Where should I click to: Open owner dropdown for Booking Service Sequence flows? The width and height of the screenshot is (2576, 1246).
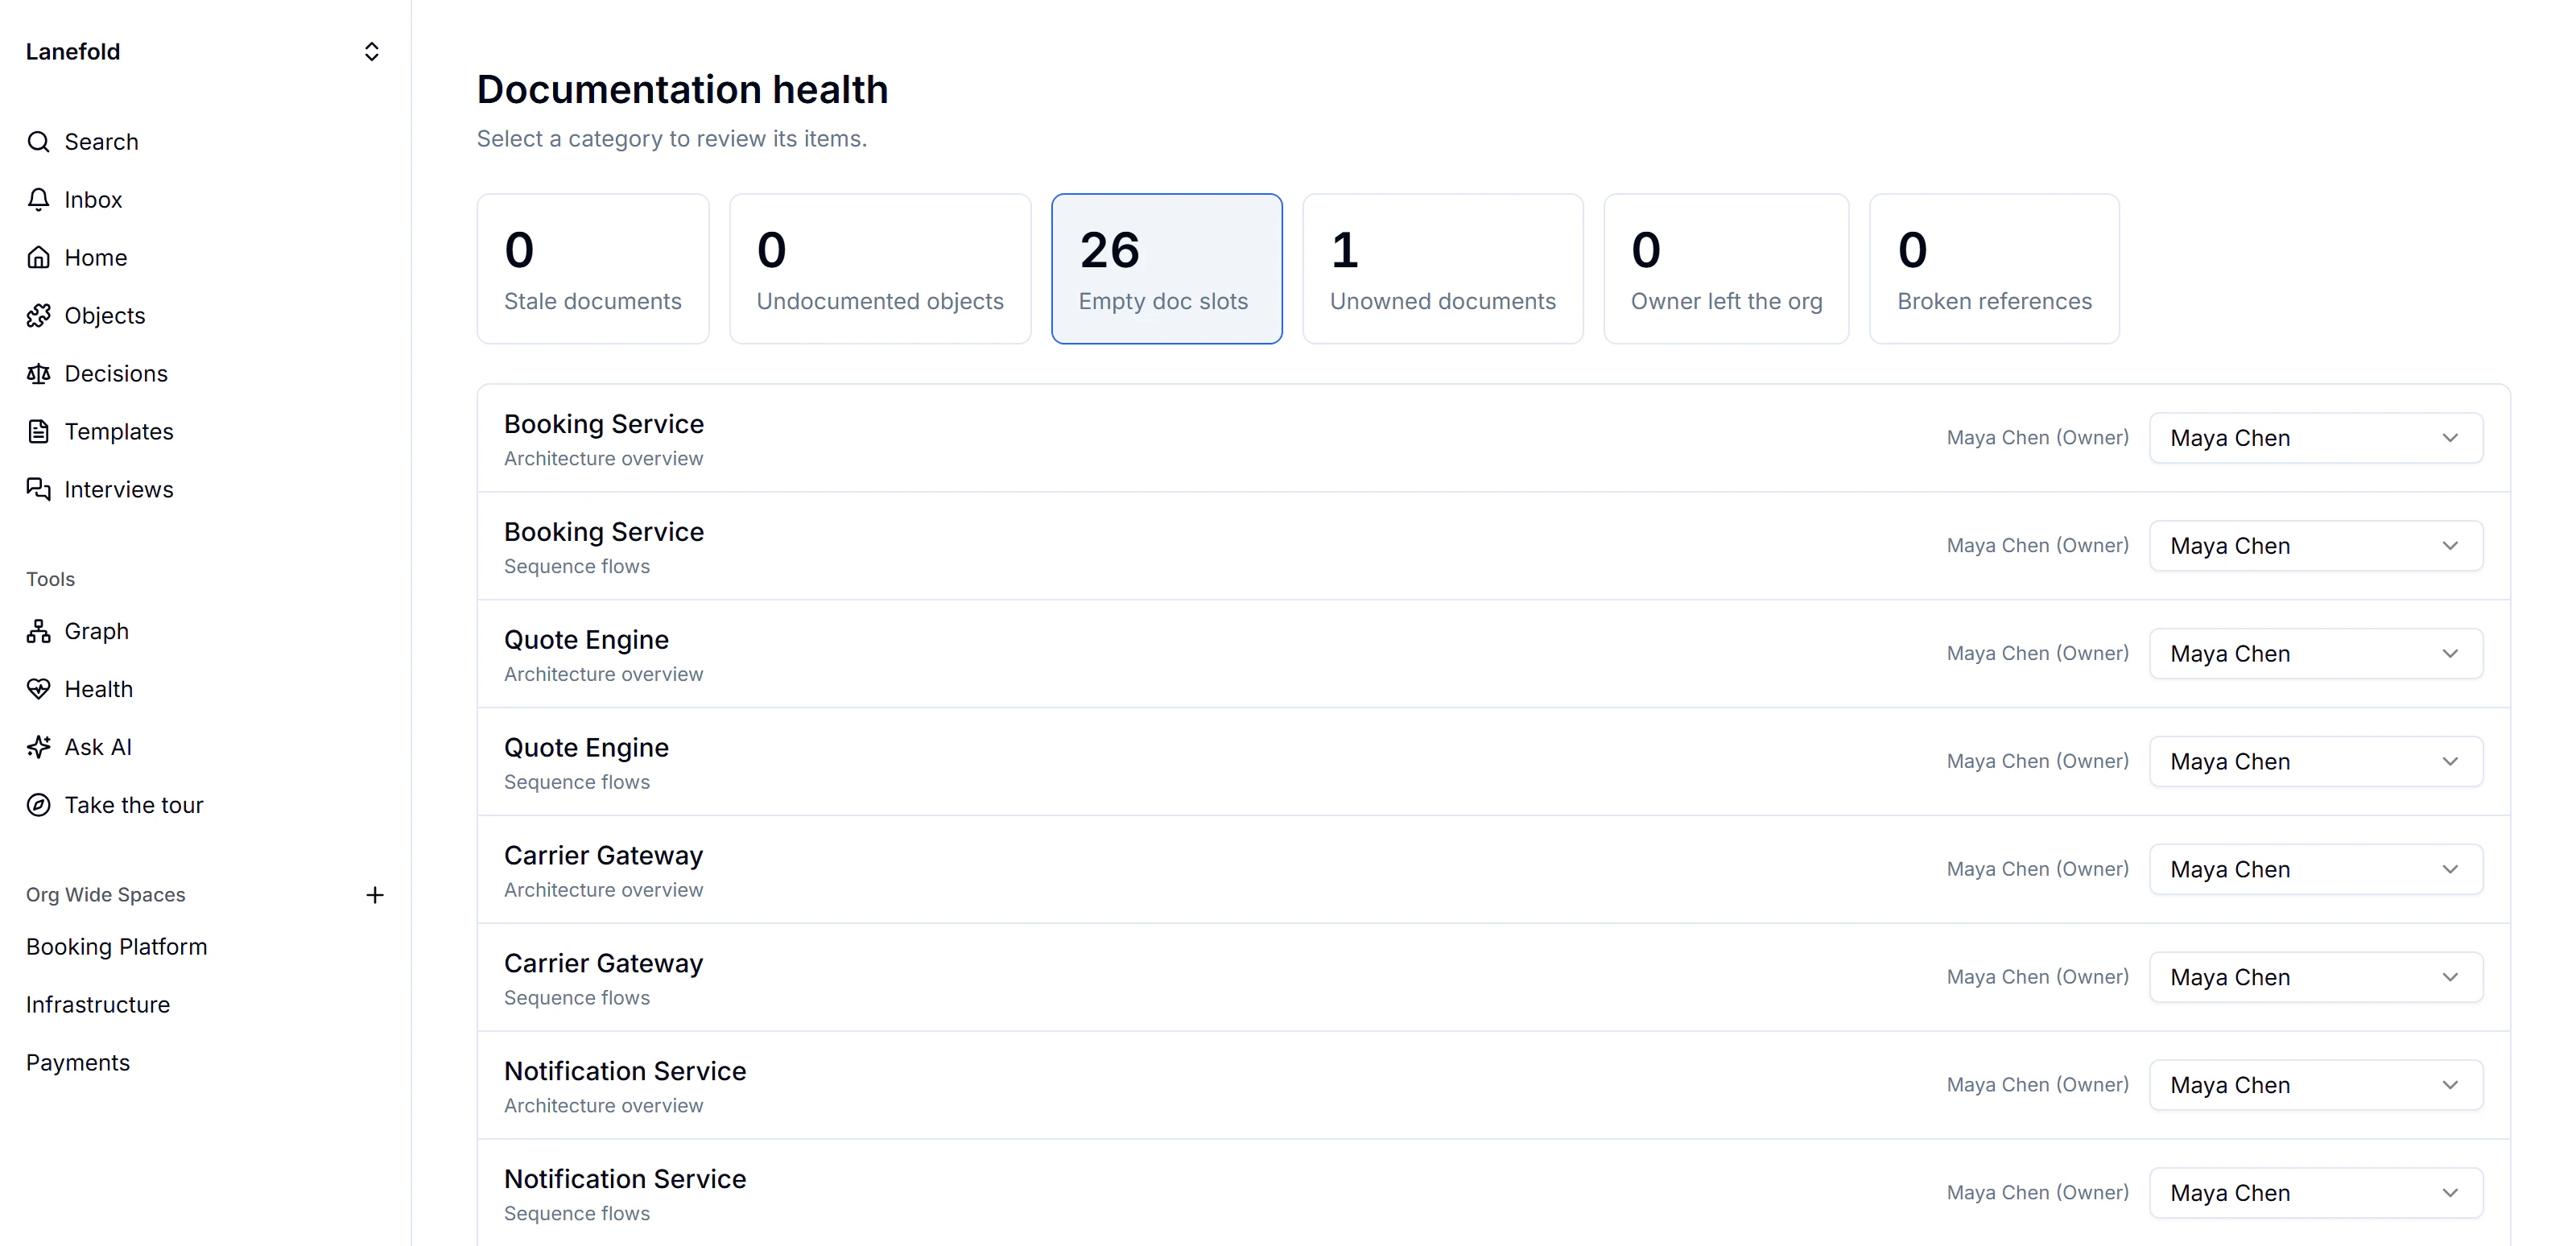(x=2316, y=546)
